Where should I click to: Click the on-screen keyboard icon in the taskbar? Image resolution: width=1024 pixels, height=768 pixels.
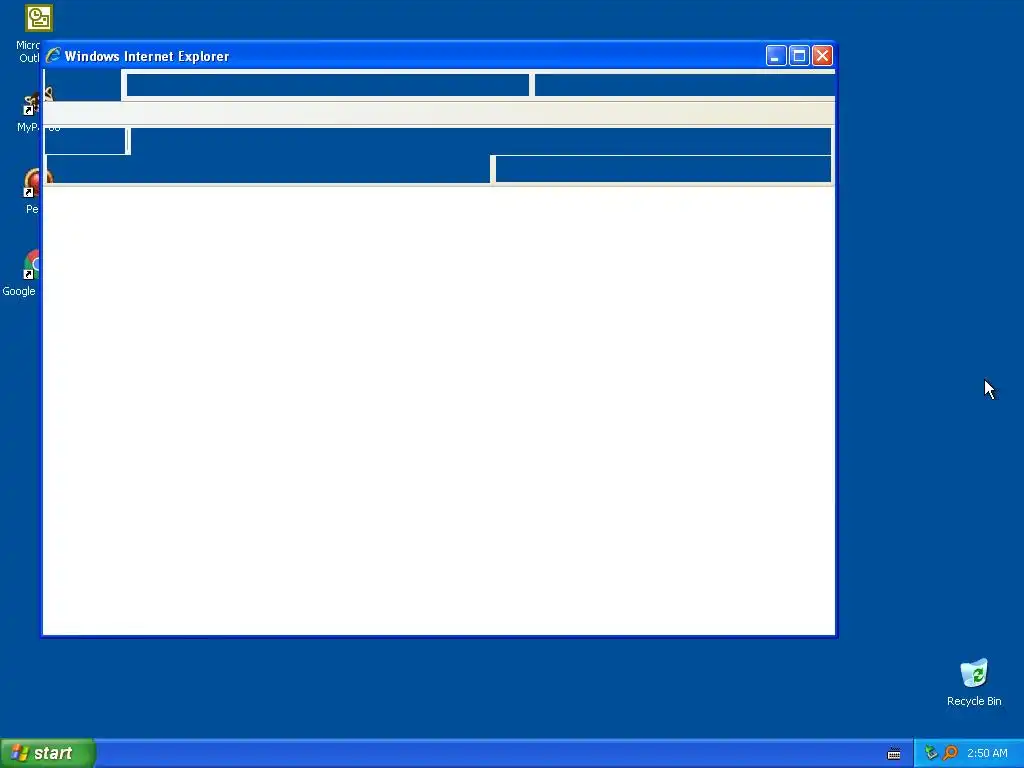(x=894, y=754)
